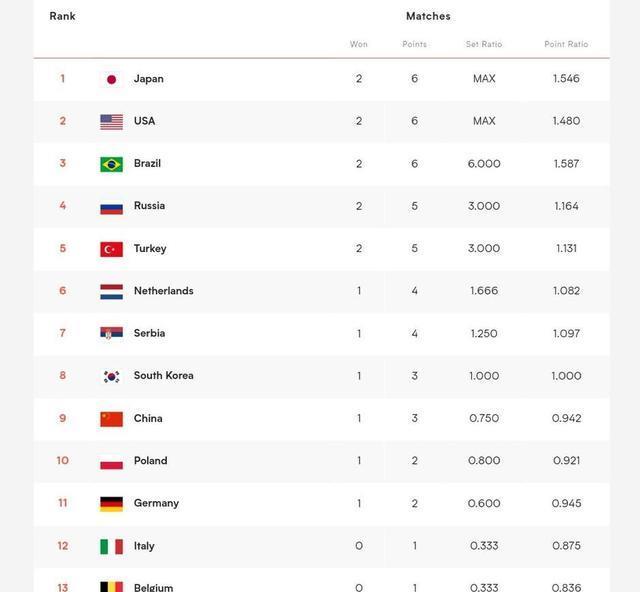The image size is (640, 592).
Task: Click the South Korea flag icon
Action: 111,376
